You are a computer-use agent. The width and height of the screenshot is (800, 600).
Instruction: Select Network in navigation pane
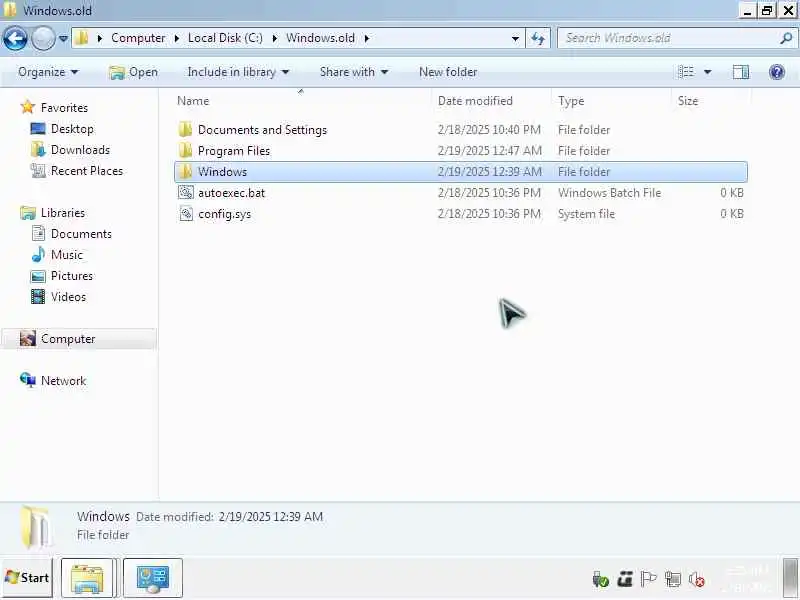(63, 381)
